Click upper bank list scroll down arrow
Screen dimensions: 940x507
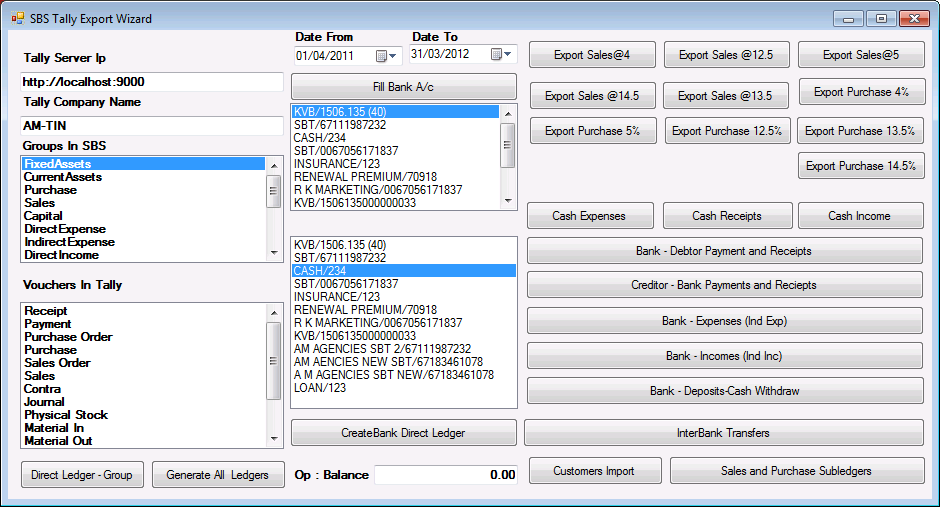508,201
